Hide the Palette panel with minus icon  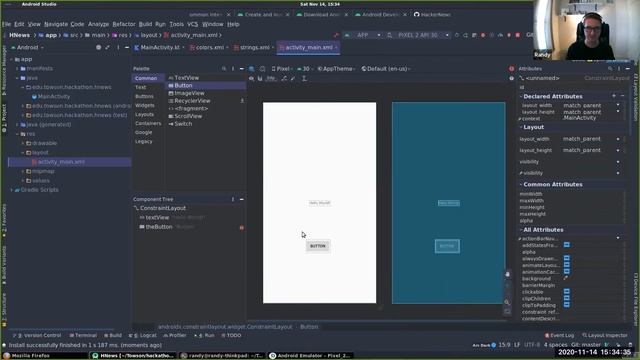[242, 69]
